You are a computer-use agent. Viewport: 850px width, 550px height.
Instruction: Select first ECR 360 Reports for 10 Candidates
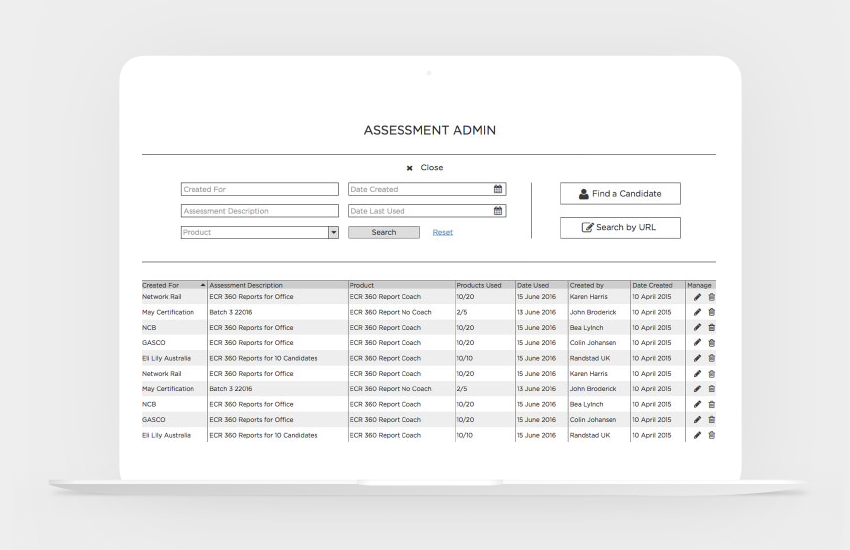[x=263, y=358]
